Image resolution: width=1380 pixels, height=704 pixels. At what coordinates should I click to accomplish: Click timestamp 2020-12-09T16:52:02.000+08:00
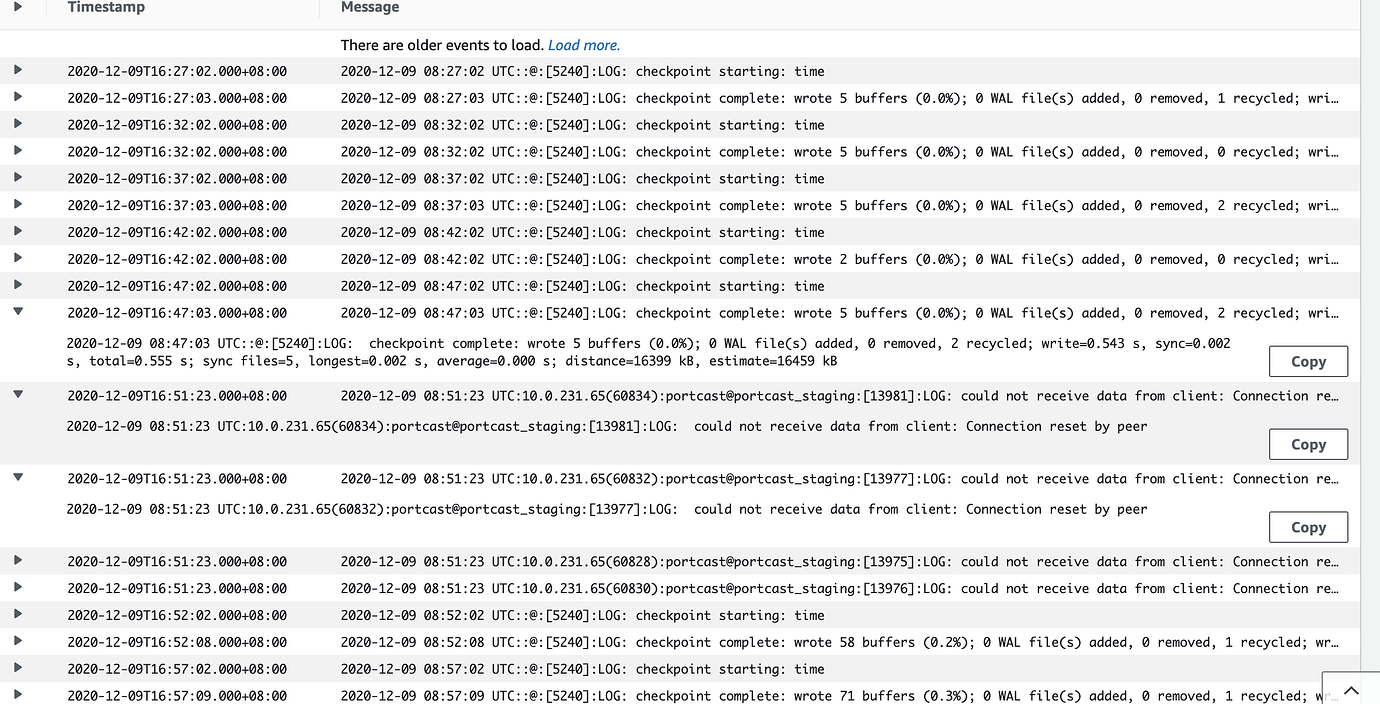(x=177, y=616)
